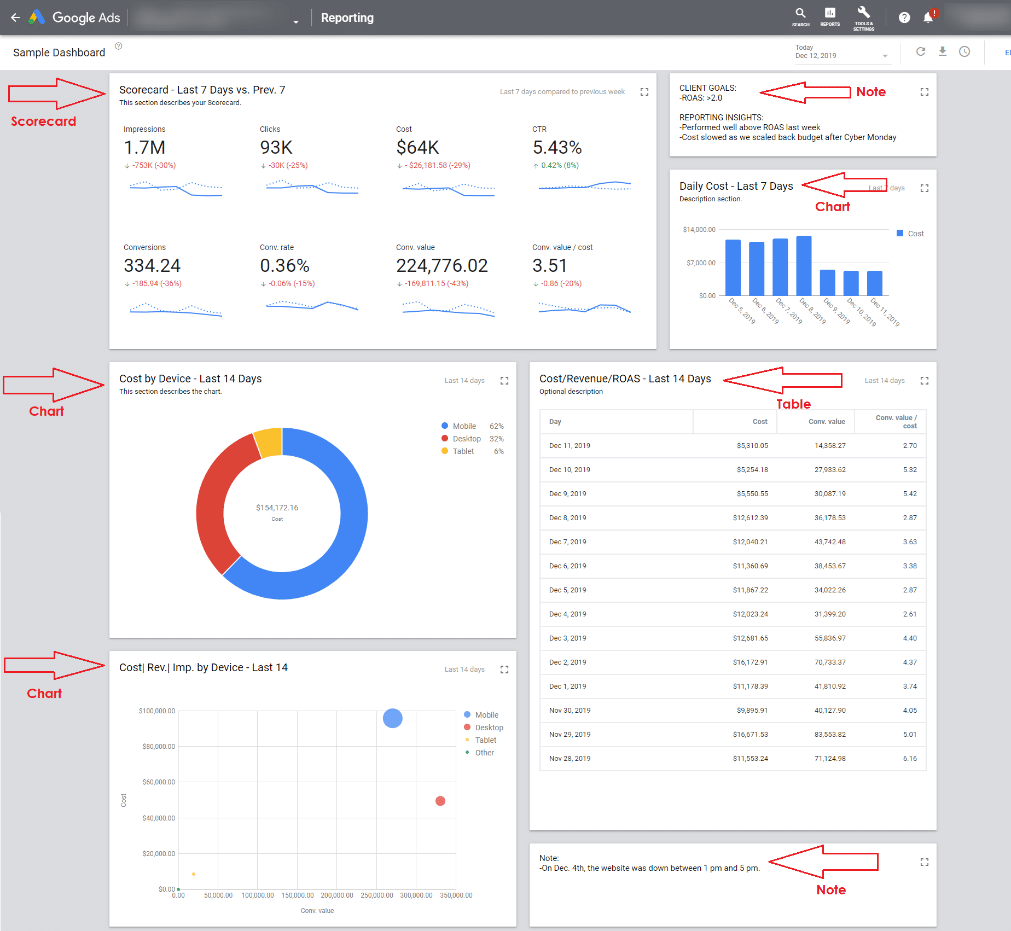
Task: Click the Help question mark icon
Action: 904,18
